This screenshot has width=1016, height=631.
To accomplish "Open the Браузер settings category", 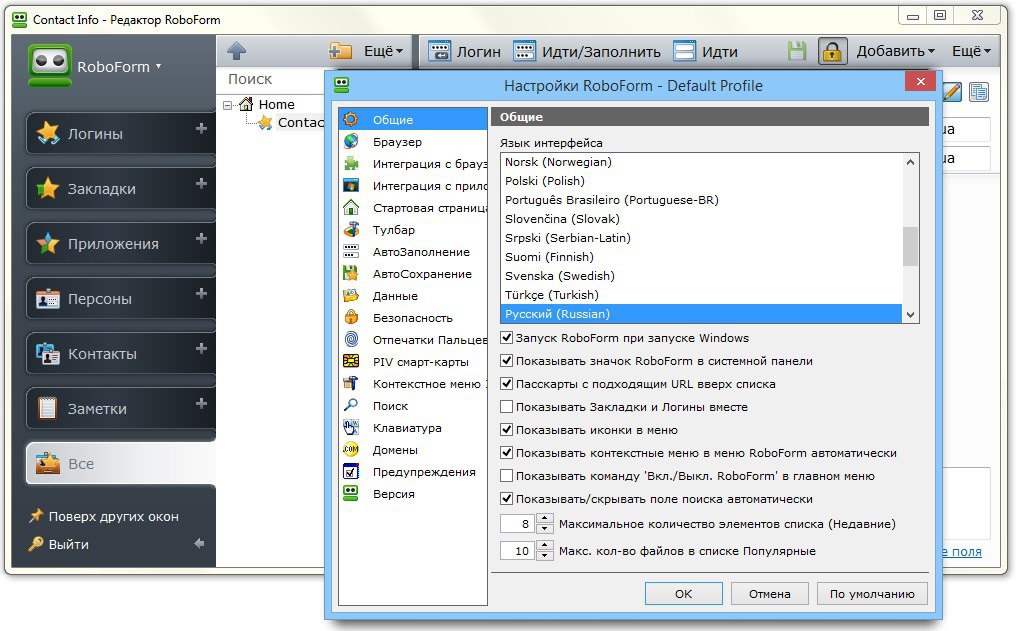I will pos(413,141).
